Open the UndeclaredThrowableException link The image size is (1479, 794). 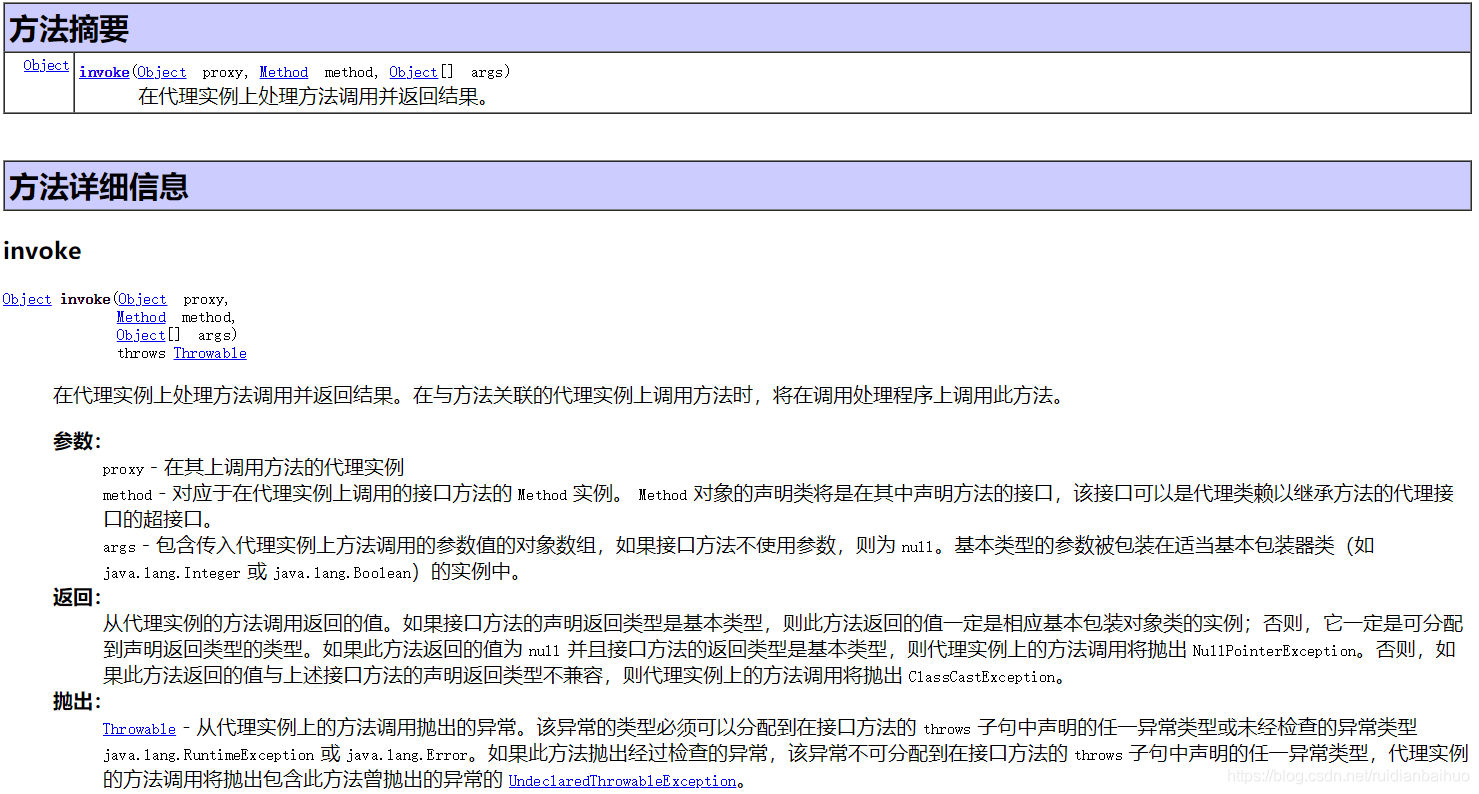tap(622, 781)
